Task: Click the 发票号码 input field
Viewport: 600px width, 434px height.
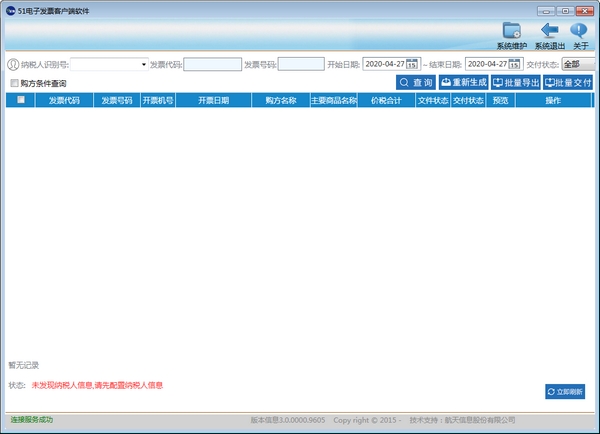Action: click(x=300, y=64)
